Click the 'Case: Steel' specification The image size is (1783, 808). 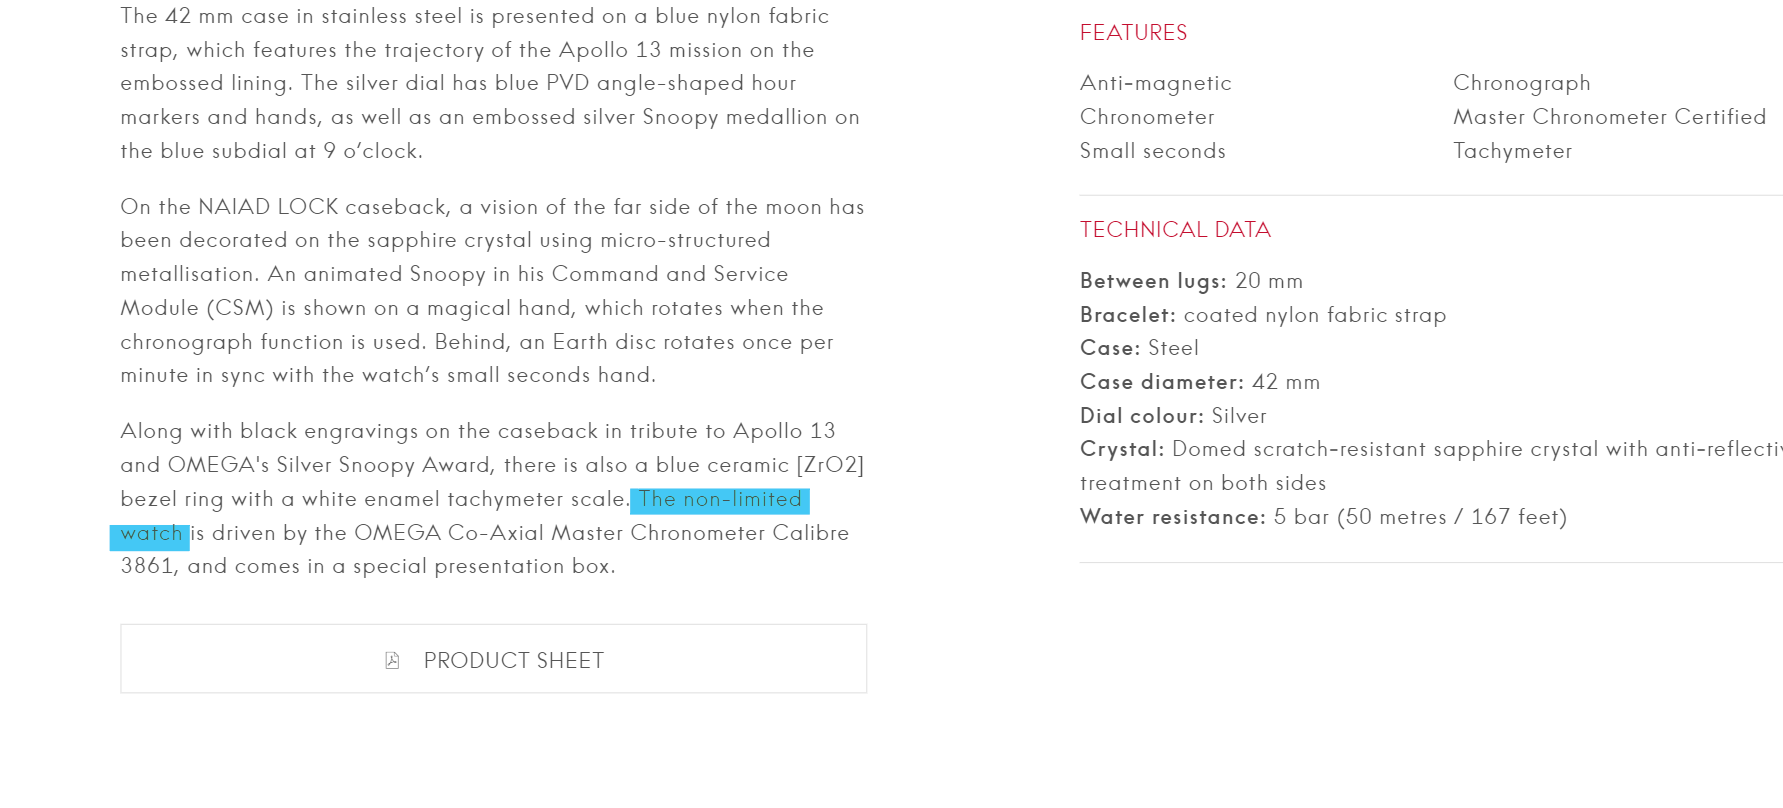(x=1139, y=348)
